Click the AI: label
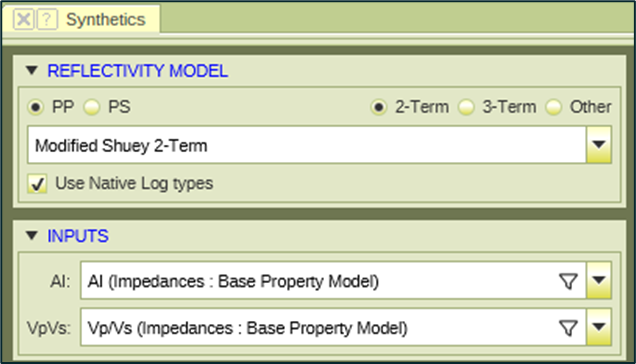 click(60, 281)
